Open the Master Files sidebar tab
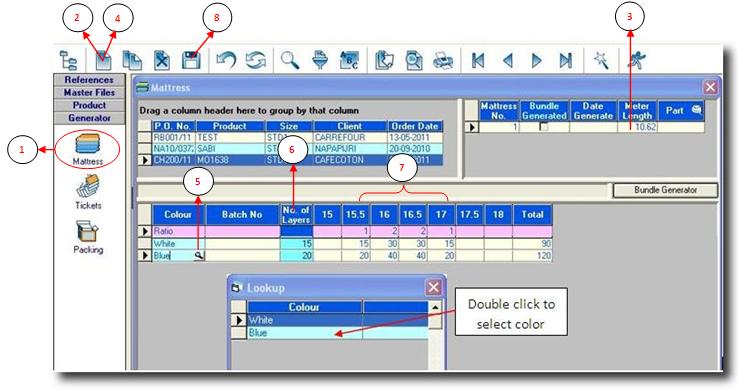 pyautogui.click(x=89, y=93)
